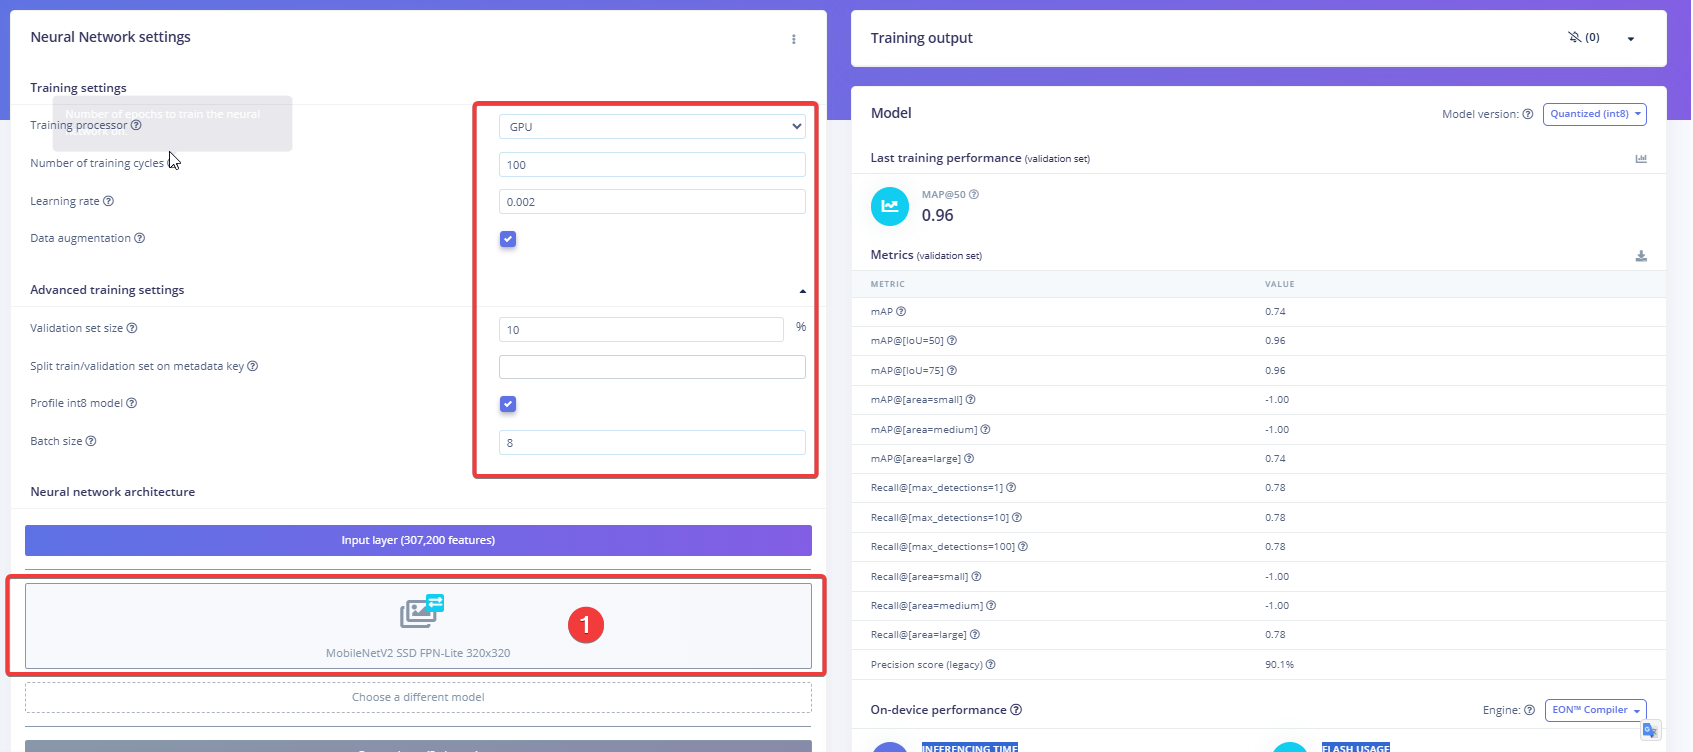
Task: Open the Quantized (int8) model version dropdown
Action: coord(1595,114)
